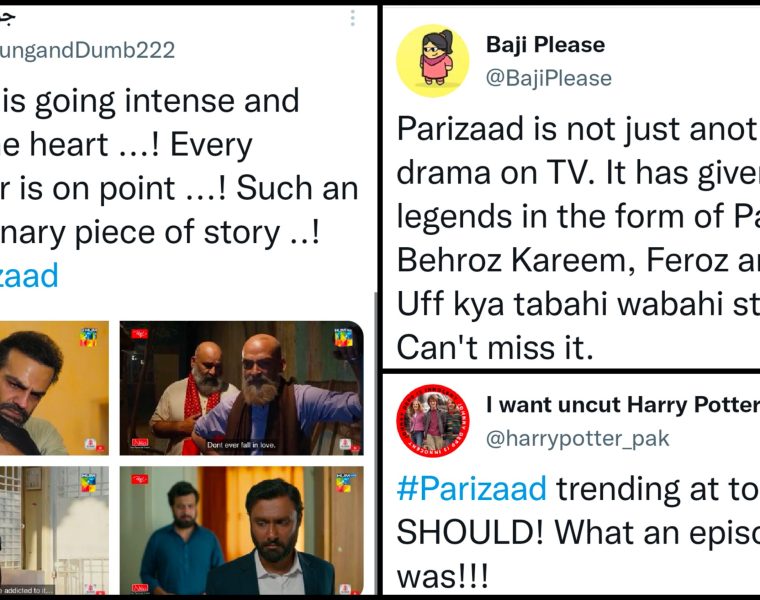Click the Hum TV logo on yellow room image
760x600 pixels.
click(x=89, y=337)
